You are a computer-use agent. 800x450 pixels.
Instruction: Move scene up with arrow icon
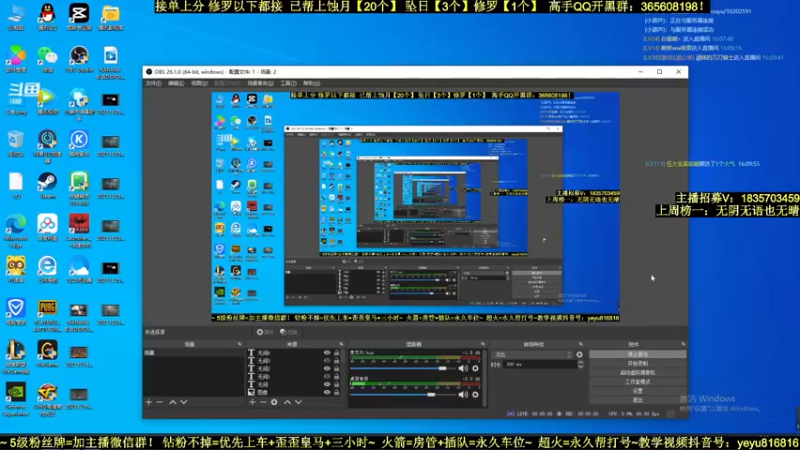click(x=173, y=402)
